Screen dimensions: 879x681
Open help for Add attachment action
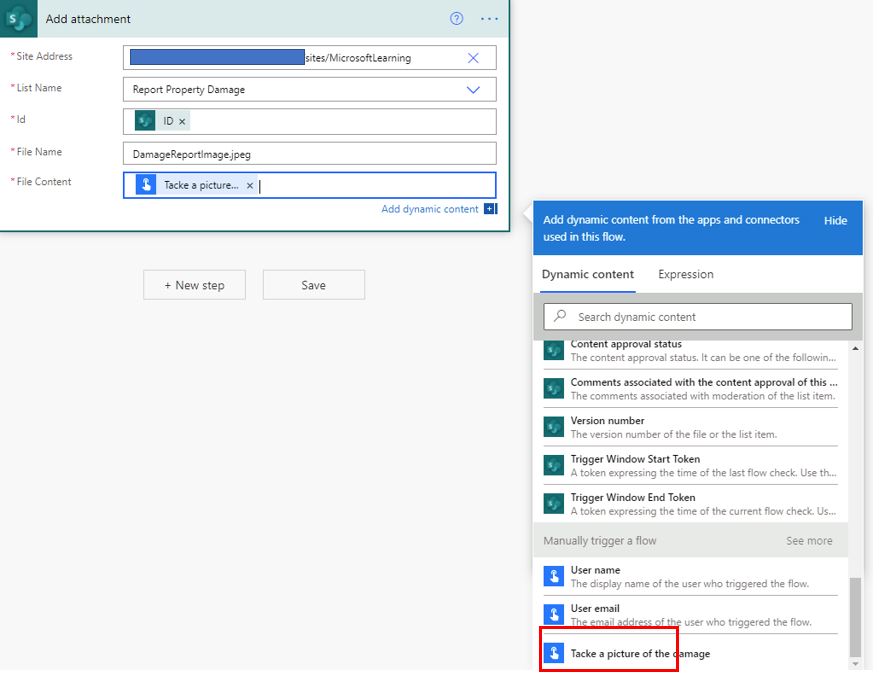(457, 18)
